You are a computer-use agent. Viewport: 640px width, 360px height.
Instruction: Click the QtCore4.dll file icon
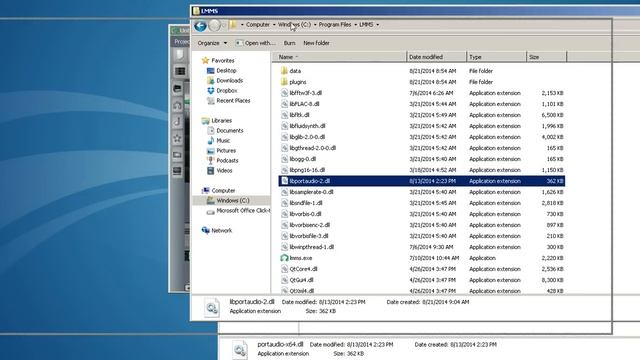point(284,269)
